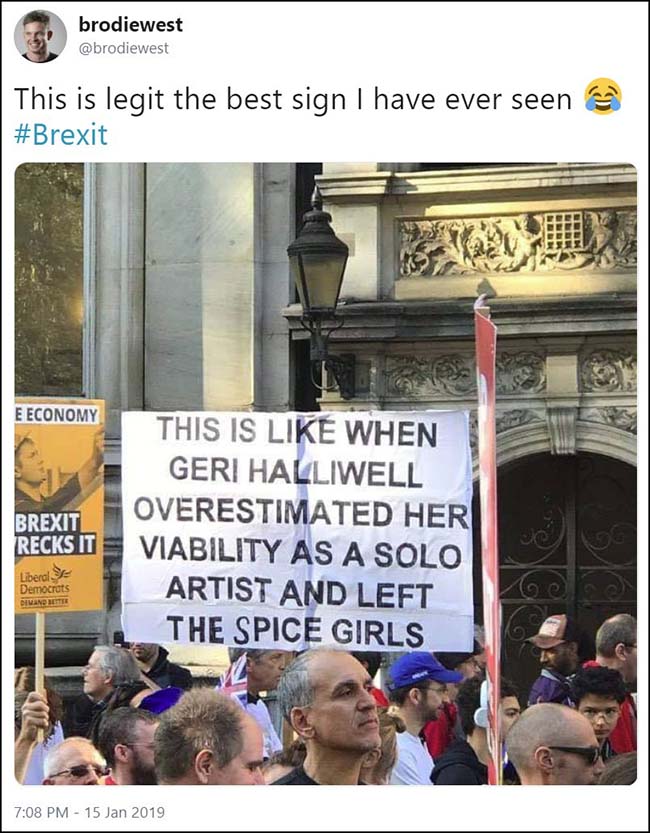Open the #Brexit hashtag
650x833 pixels.
click(x=61, y=134)
